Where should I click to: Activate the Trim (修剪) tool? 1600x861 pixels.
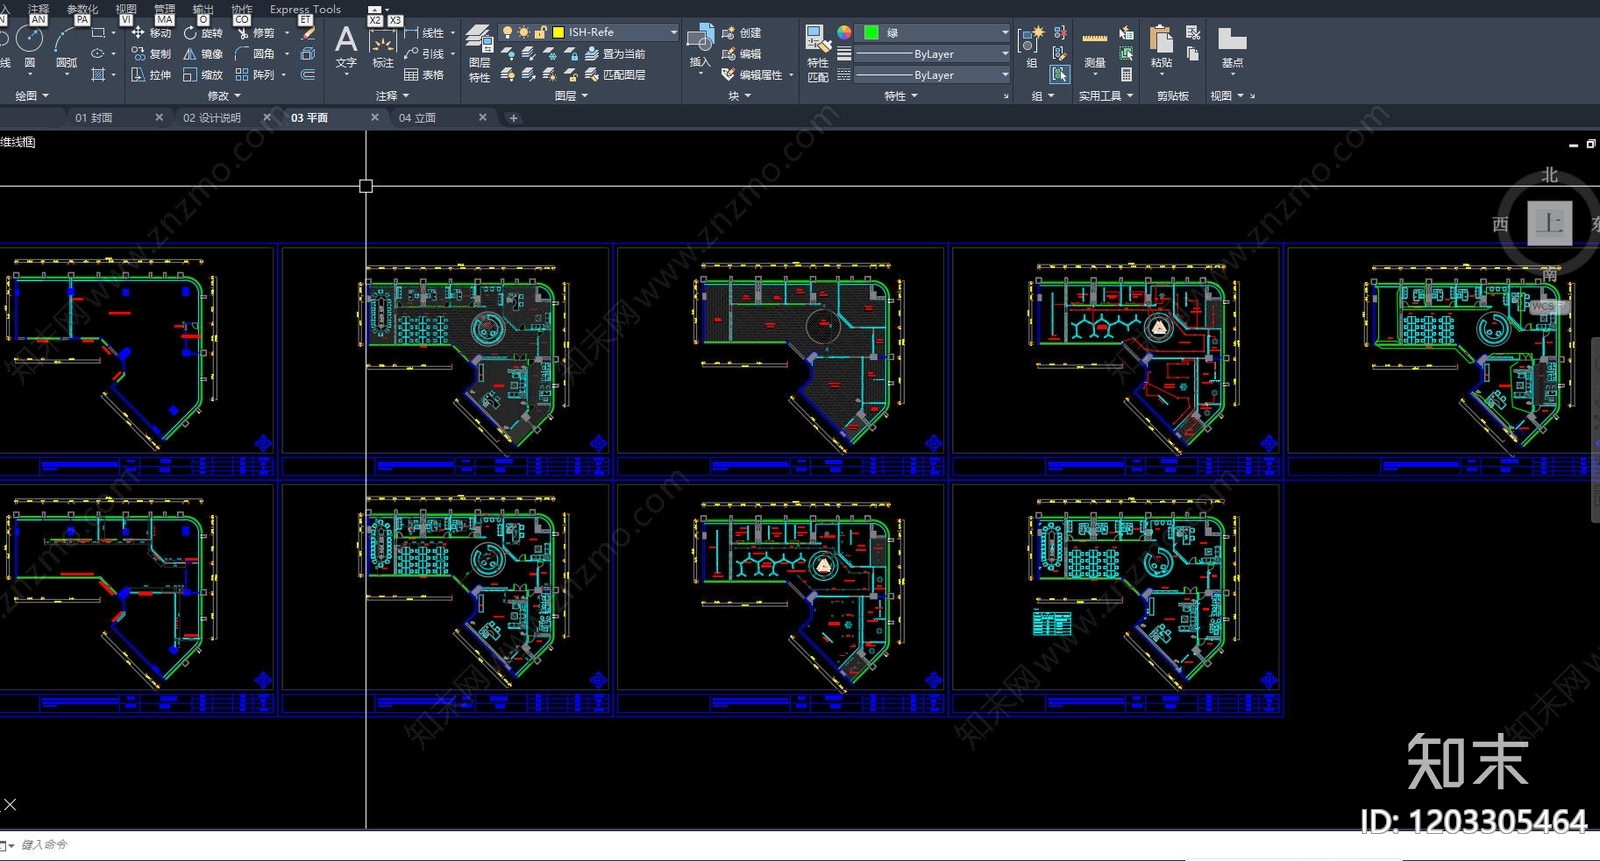255,33
